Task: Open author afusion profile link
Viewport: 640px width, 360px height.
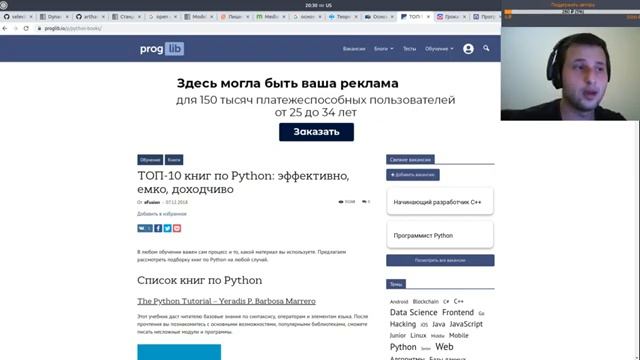Action: [152, 202]
